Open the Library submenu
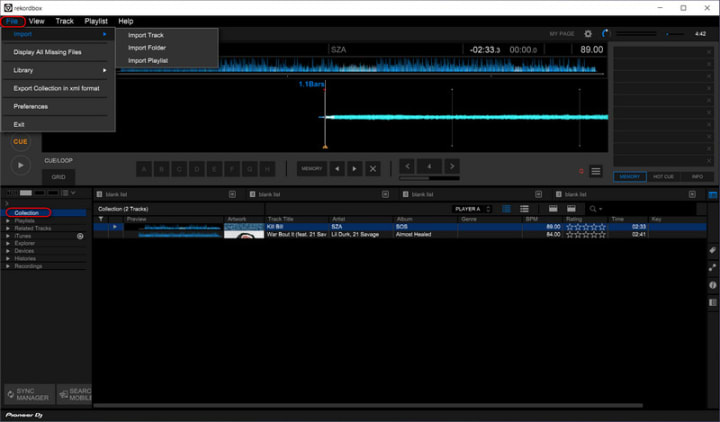 (58, 70)
